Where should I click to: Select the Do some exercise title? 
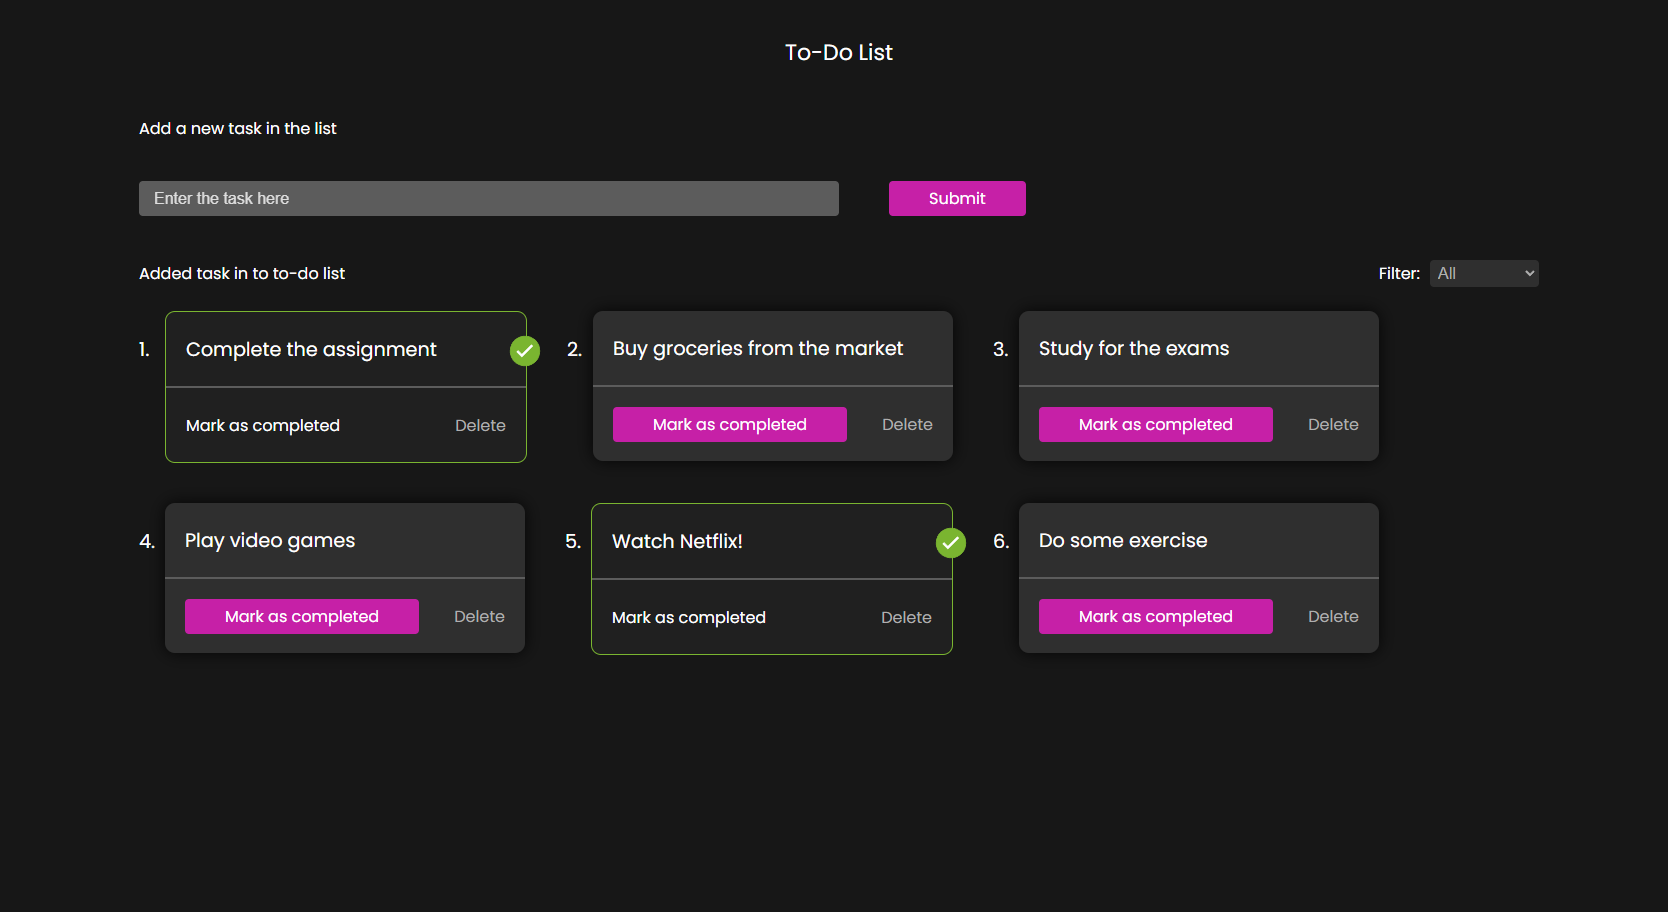pos(1123,540)
